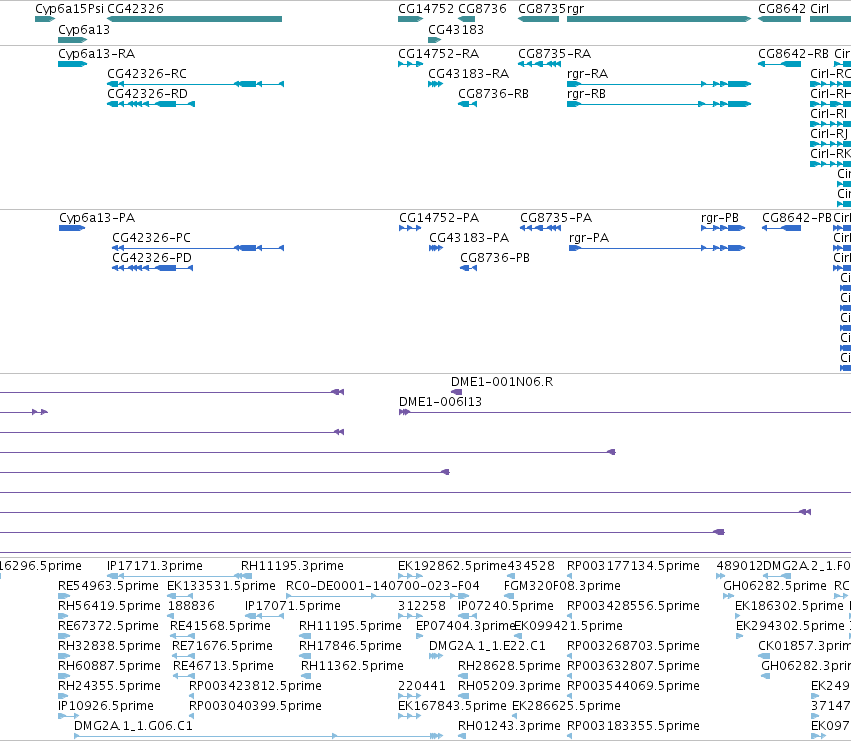The width and height of the screenshot is (851, 741).
Task: Select the RP003177134.5prime EST
Action: coord(569,576)
